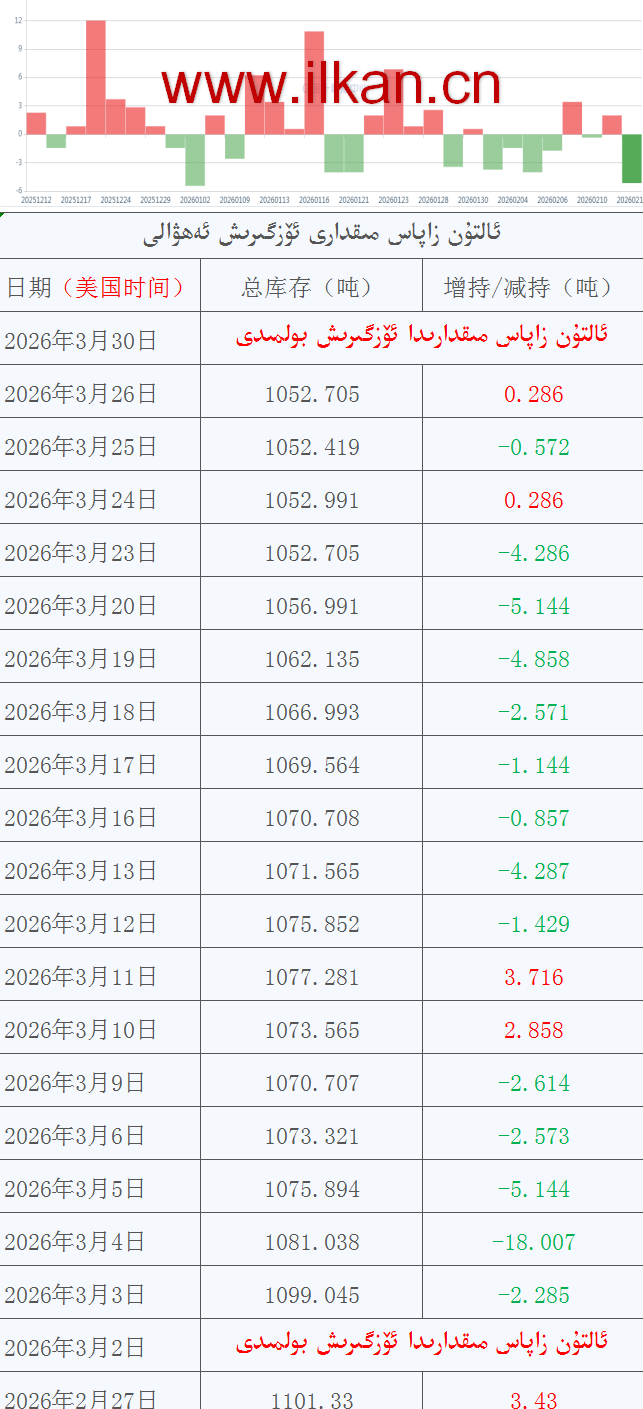Image resolution: width=643 pixels, height=1409 pixels.
Task: Select the 2026年3月26日 date cell
Action: click(81, 394)
